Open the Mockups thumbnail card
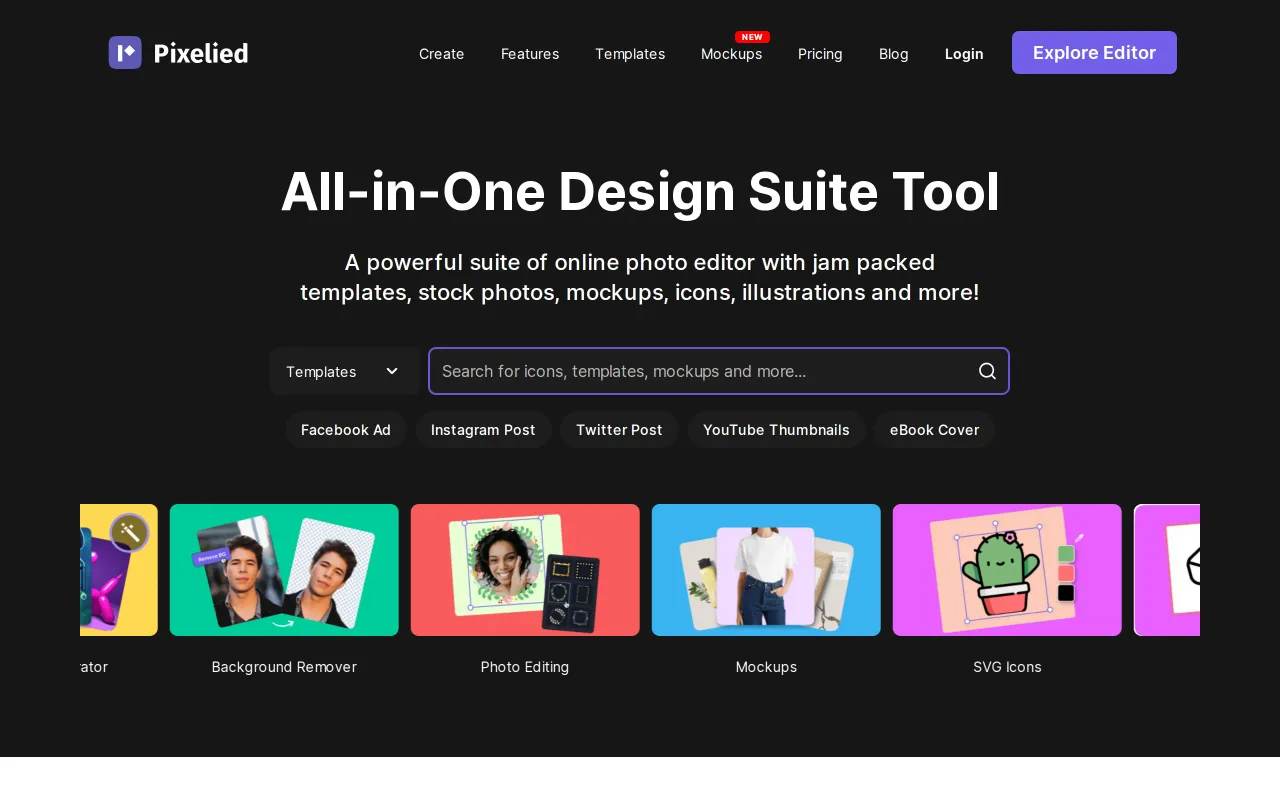Image resolution: width=1280 pixels, height=800 pixels. click(x=766, y=570)
